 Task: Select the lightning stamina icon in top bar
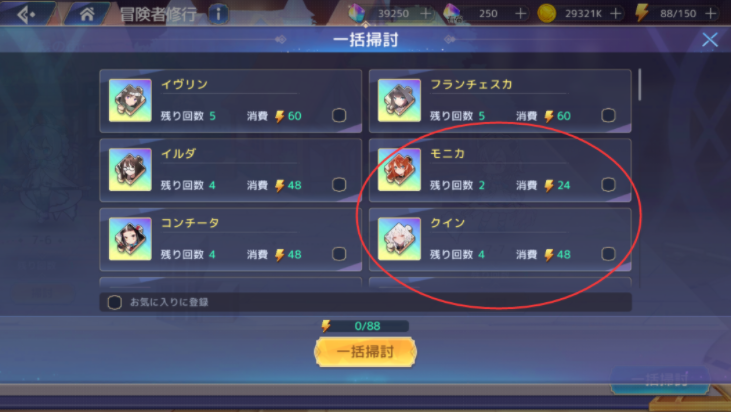pos(642,13)
